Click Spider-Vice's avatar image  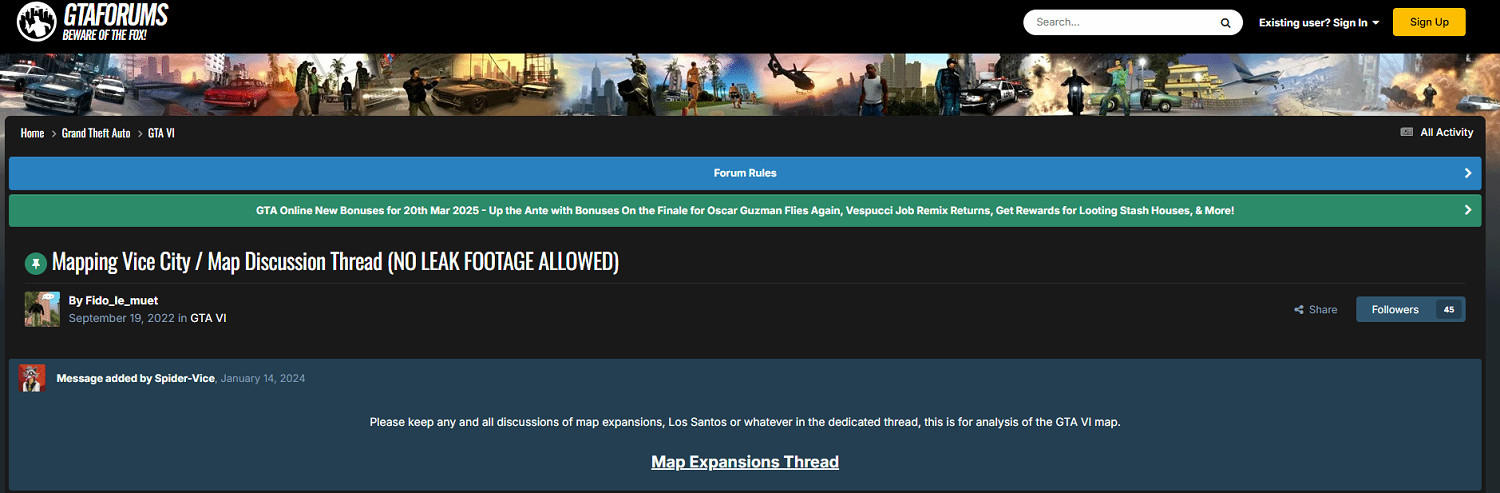click(32, 378)
